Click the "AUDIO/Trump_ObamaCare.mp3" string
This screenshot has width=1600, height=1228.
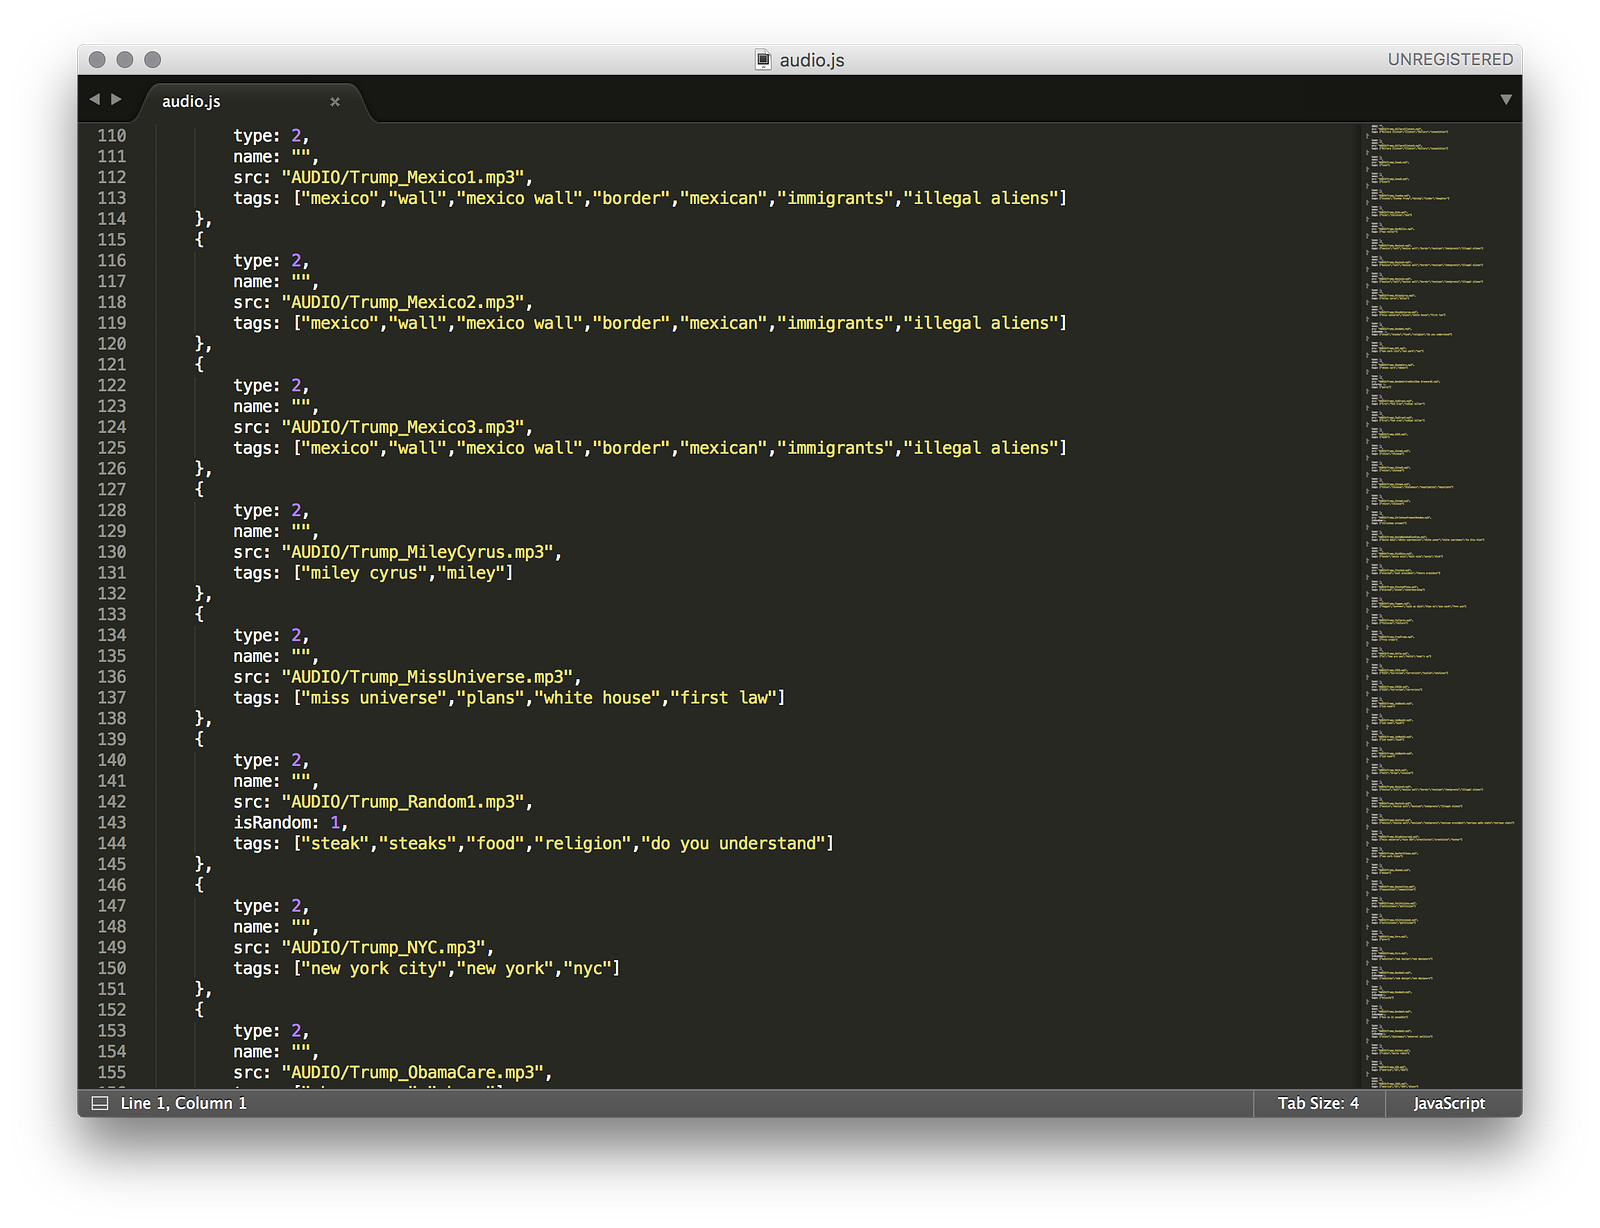pyautogui.click(x=413, y=1073)
